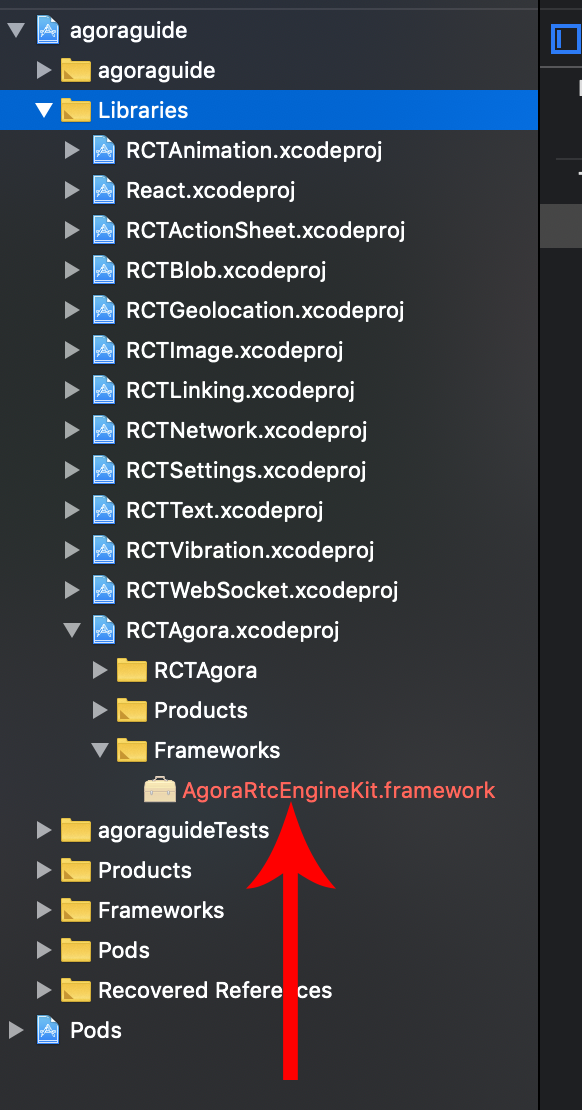Viewport: 582px width, 1110px height.
Task: Click the RCTAgora.xcodeproj project icon
Action: click(x=104, y=630)
